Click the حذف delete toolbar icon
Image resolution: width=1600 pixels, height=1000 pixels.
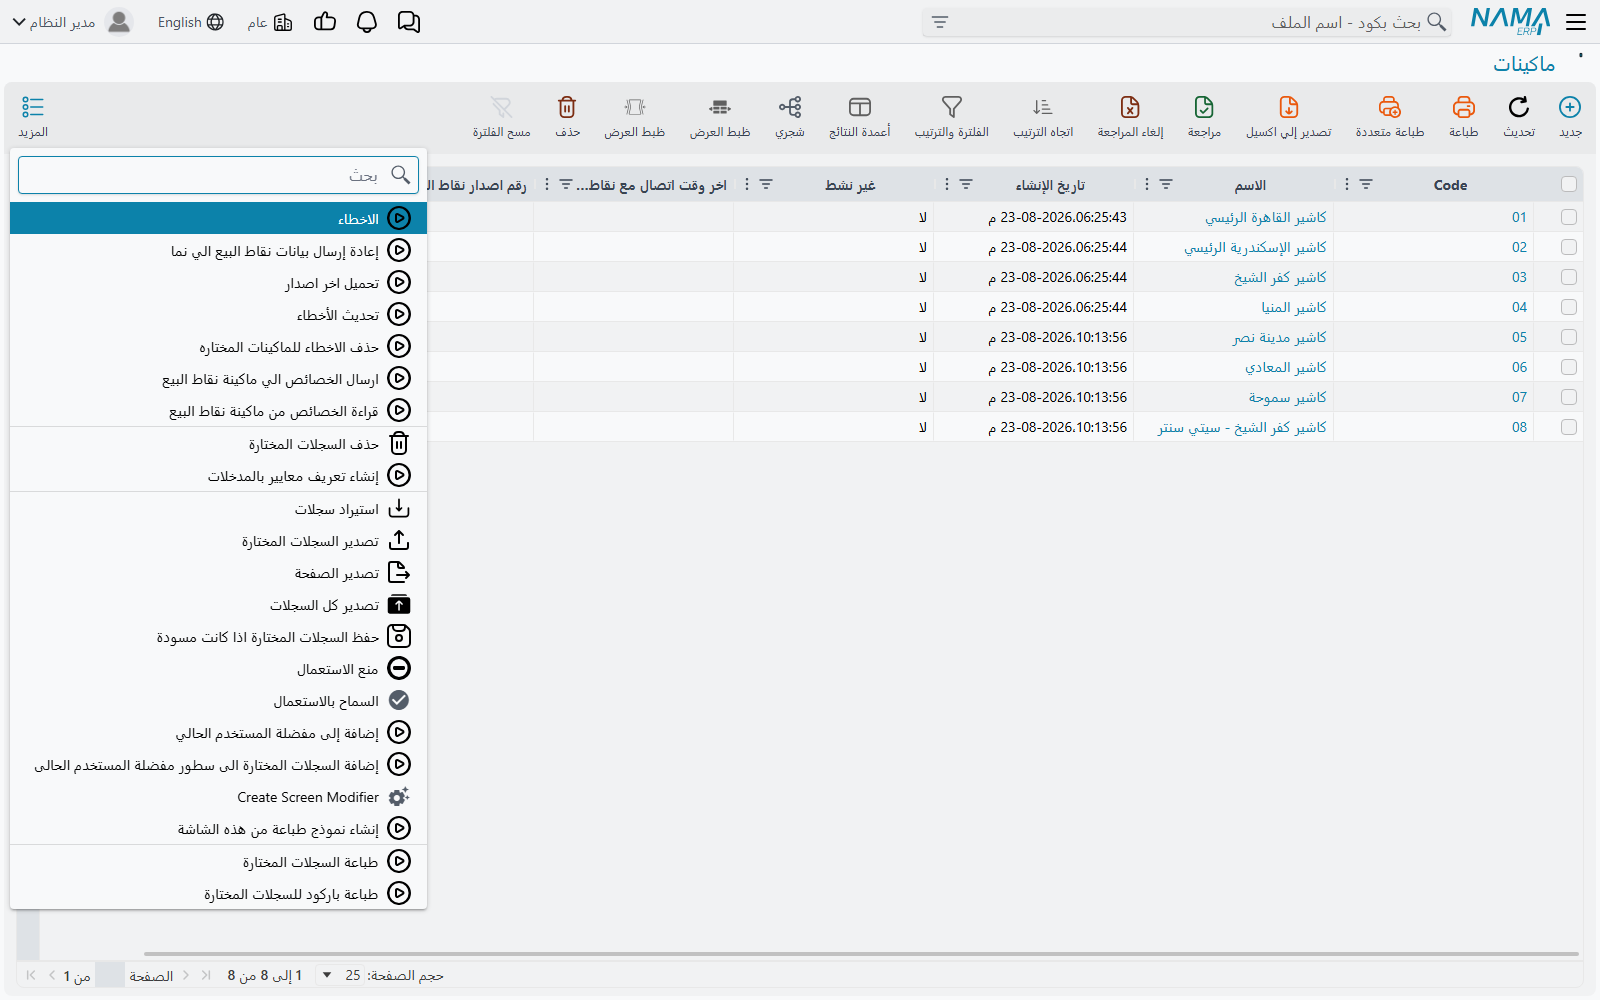tap(567, 107)
